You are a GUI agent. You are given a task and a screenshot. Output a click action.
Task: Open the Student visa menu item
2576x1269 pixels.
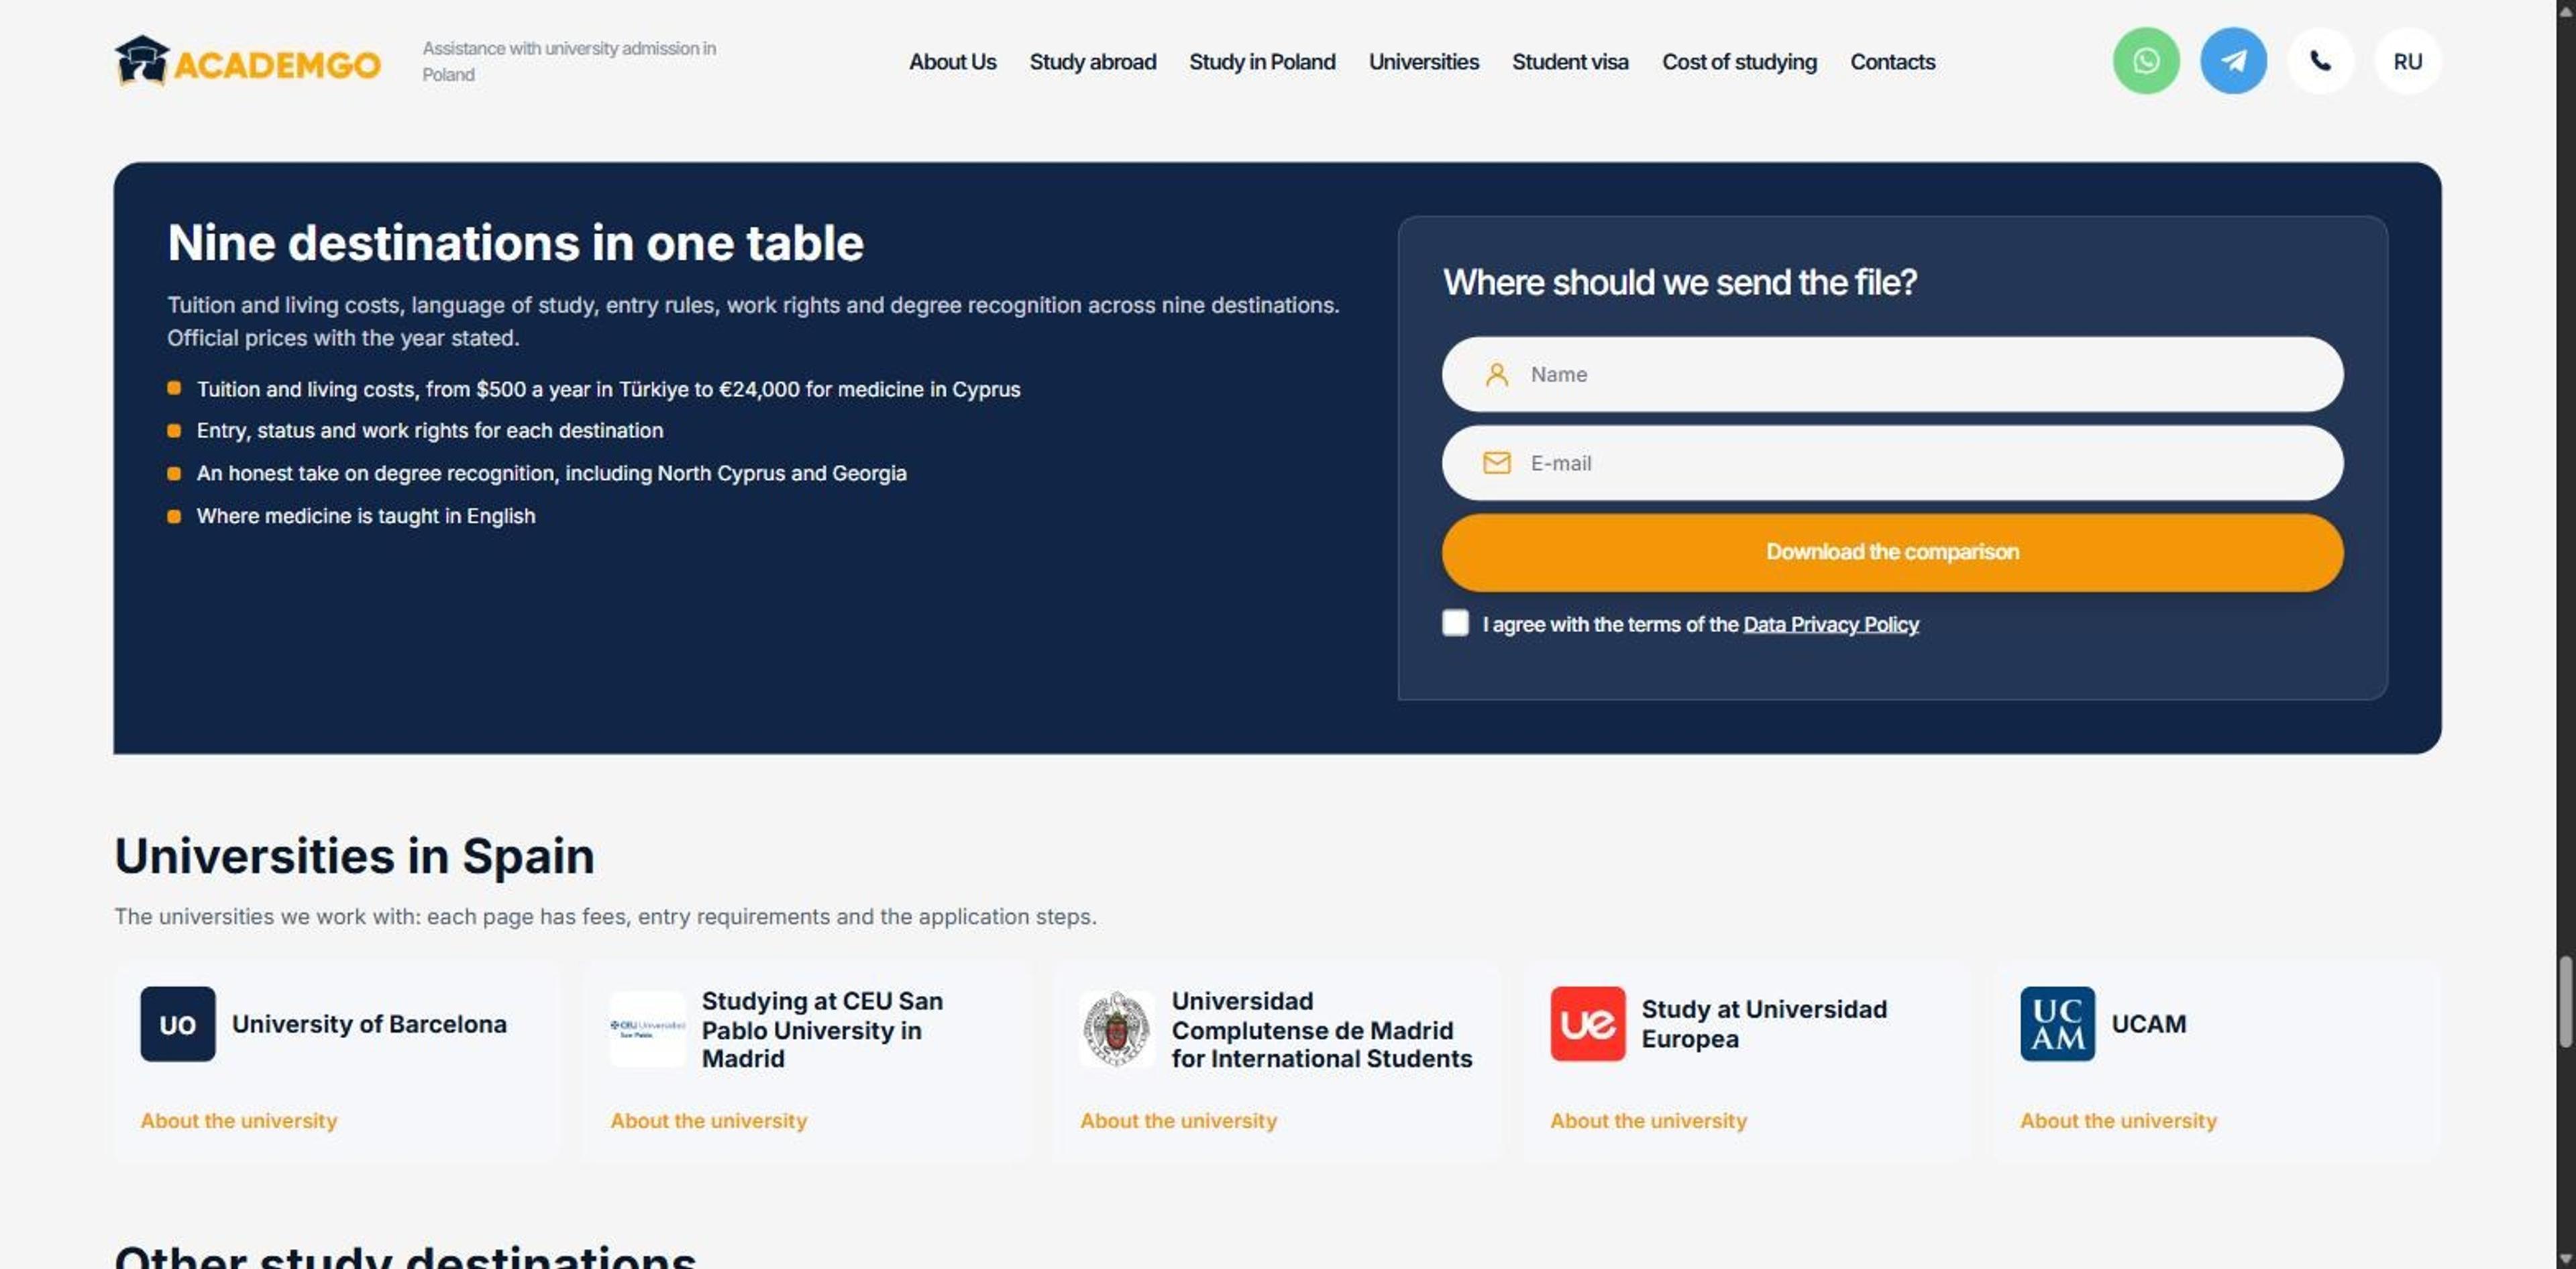click(x=1570, y=62)
